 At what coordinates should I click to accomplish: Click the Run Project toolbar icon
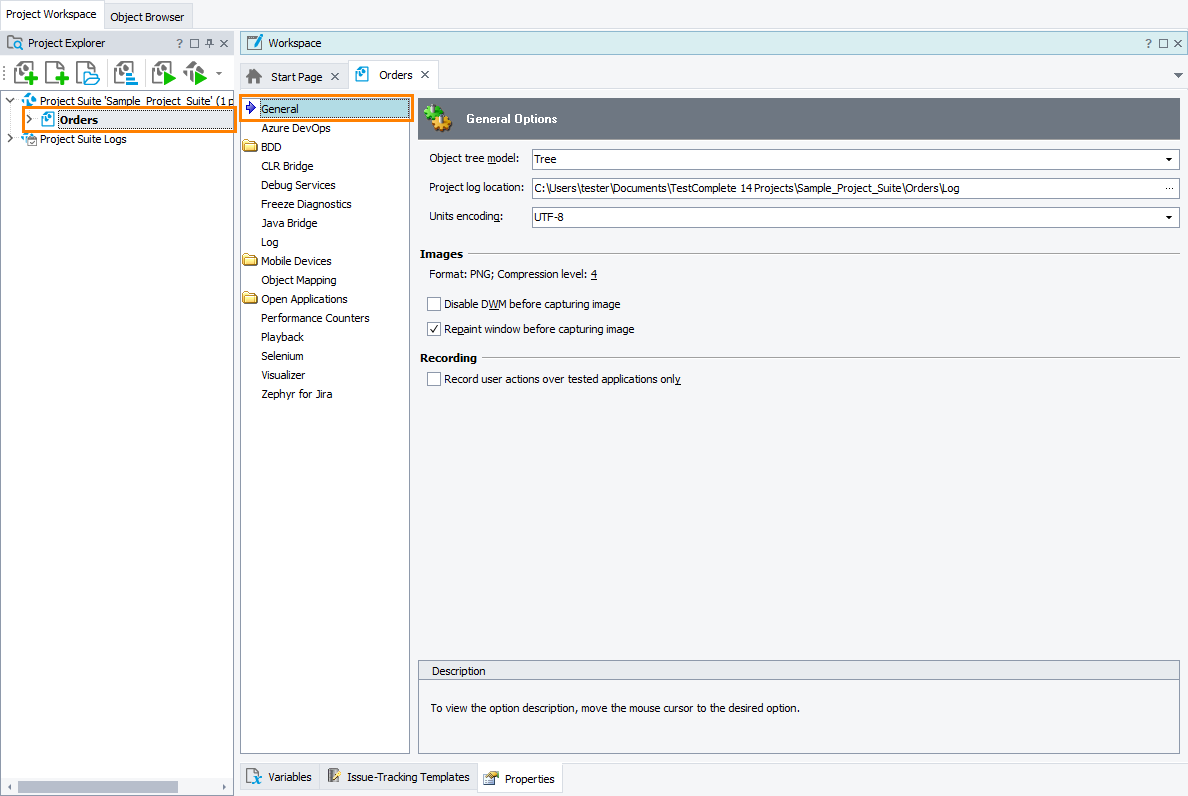(x=163, y=73)
